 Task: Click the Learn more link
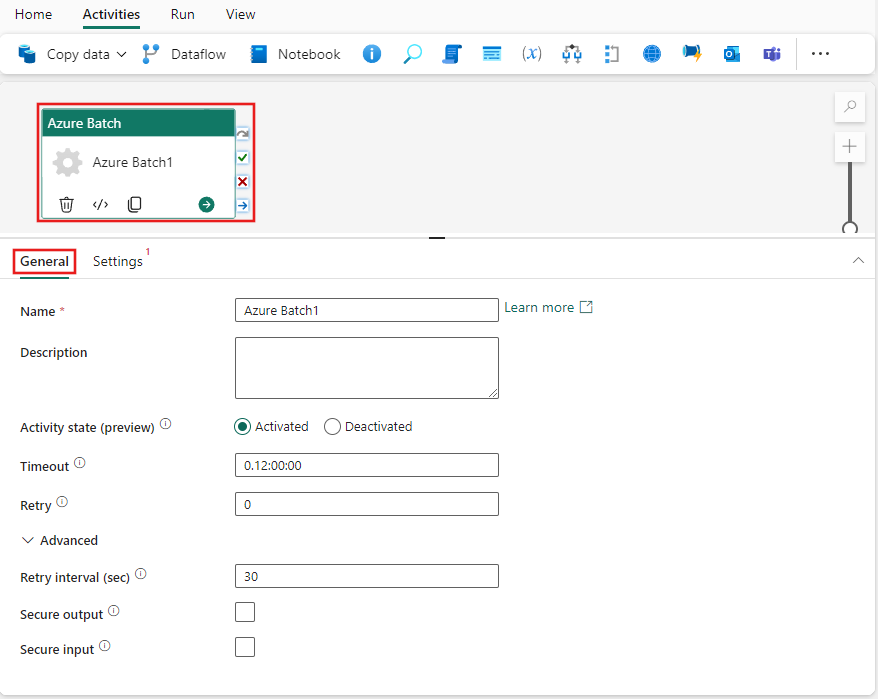(540, 307)
